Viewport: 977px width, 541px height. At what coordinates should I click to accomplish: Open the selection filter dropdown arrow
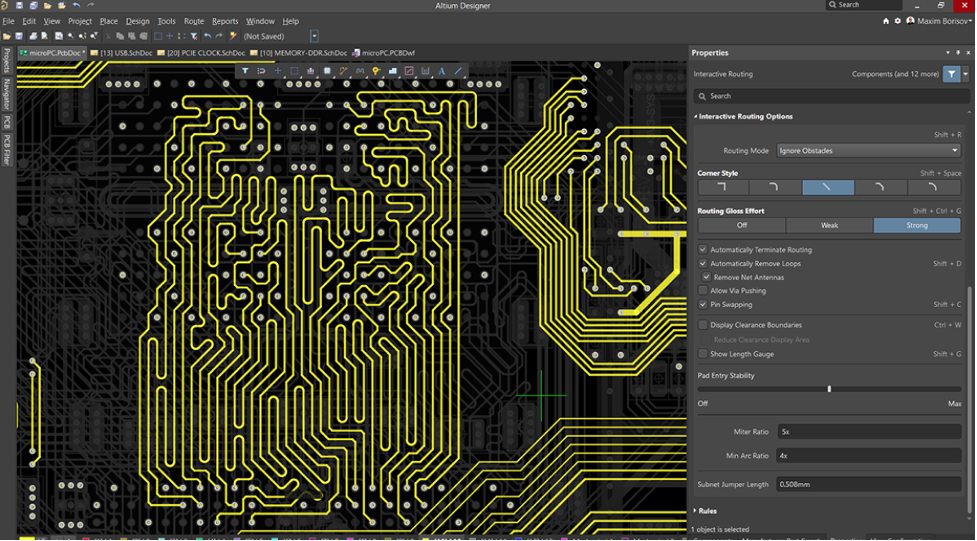pyautogui.click(x=965, y=74)
